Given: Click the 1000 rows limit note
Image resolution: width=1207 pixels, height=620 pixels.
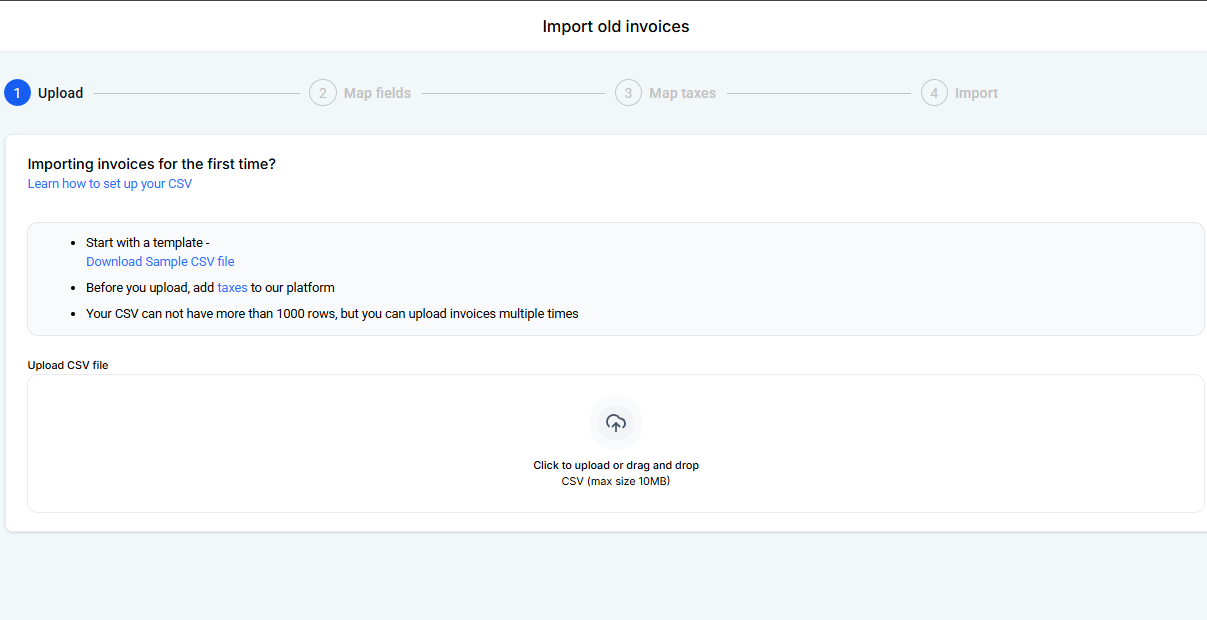Looking at the screenshot, I should pos(332,314).
